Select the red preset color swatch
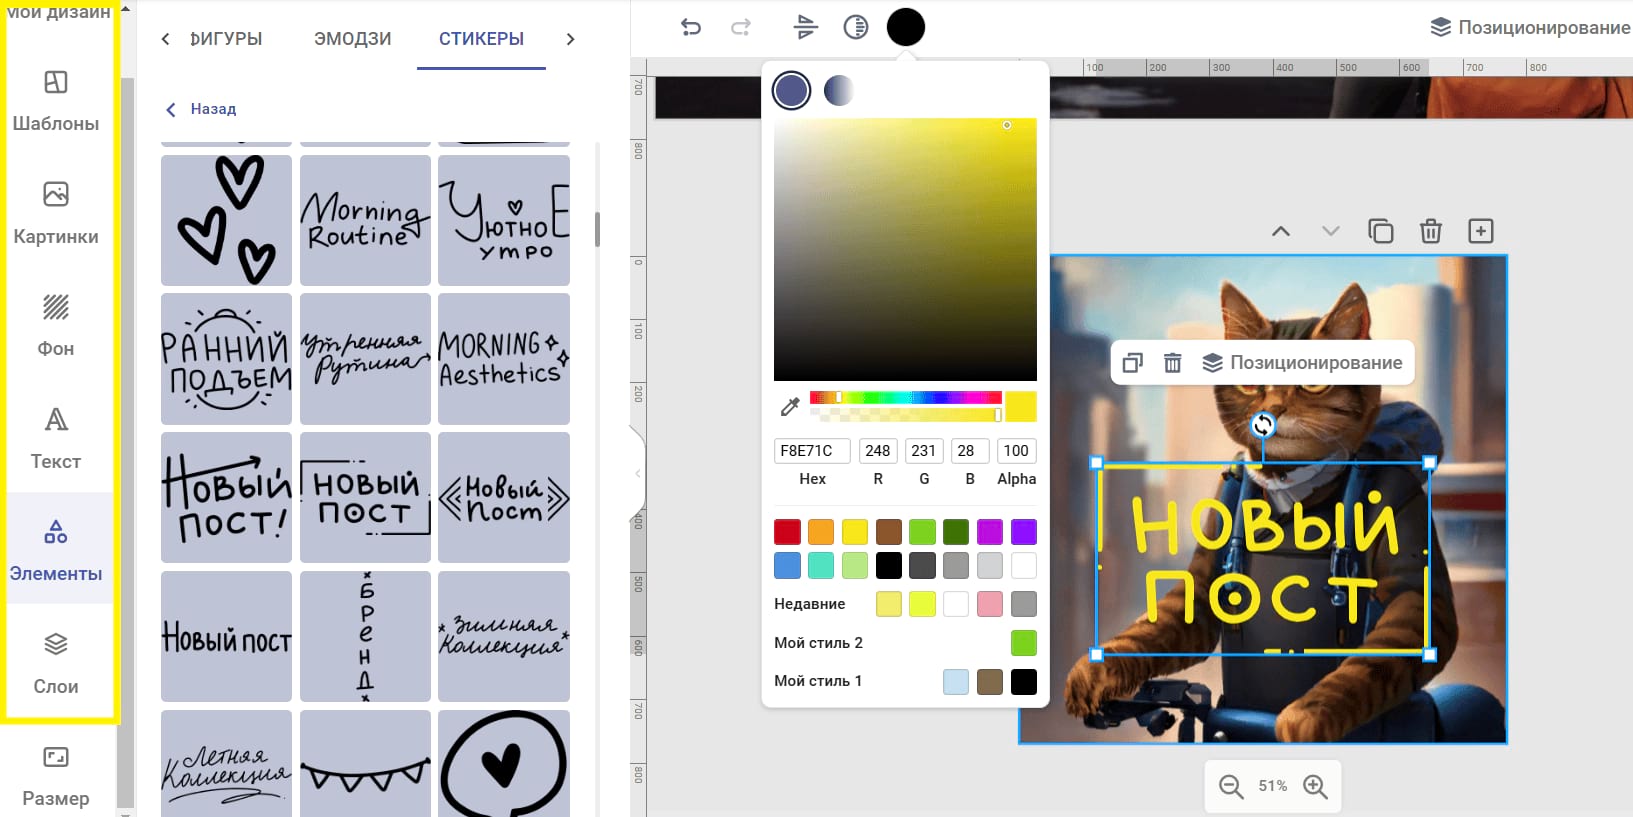 point(787,532)
